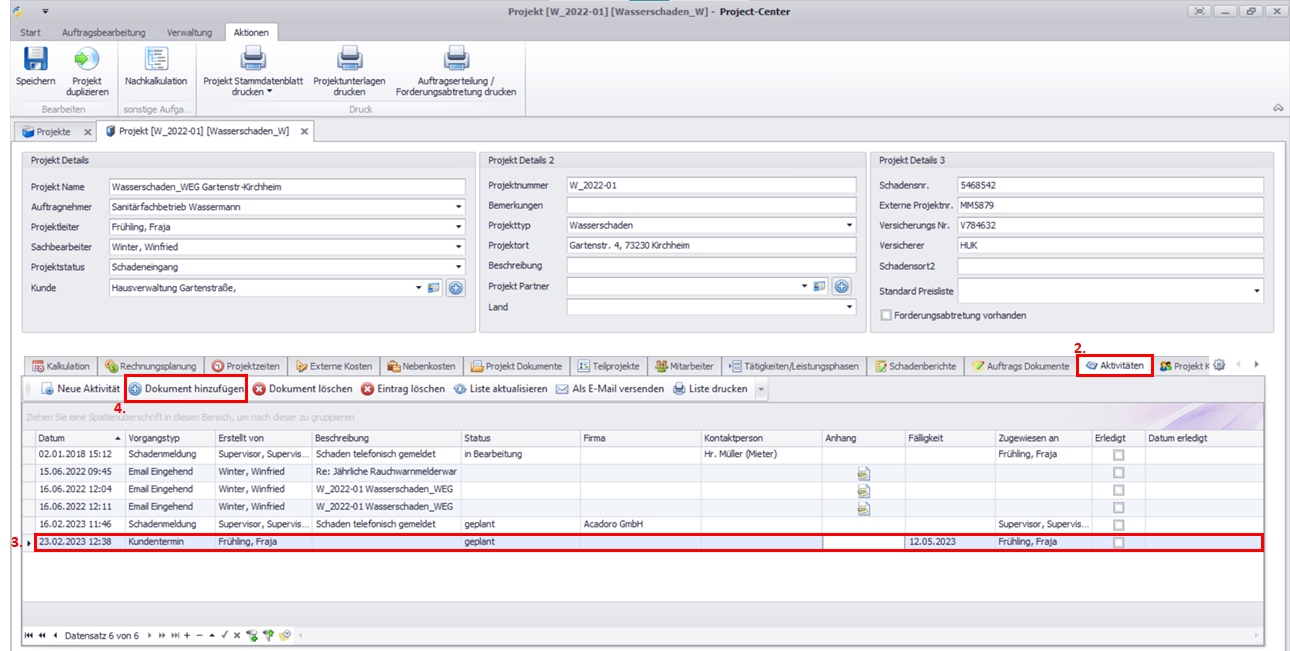Expand the Projektstatus dropdown
The height and width of the screenshot is (651, 1290).
tap(458, 267)
